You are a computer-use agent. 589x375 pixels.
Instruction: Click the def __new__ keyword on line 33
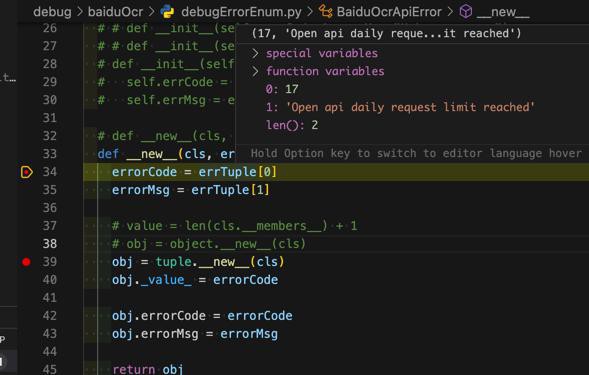(108, 154)
